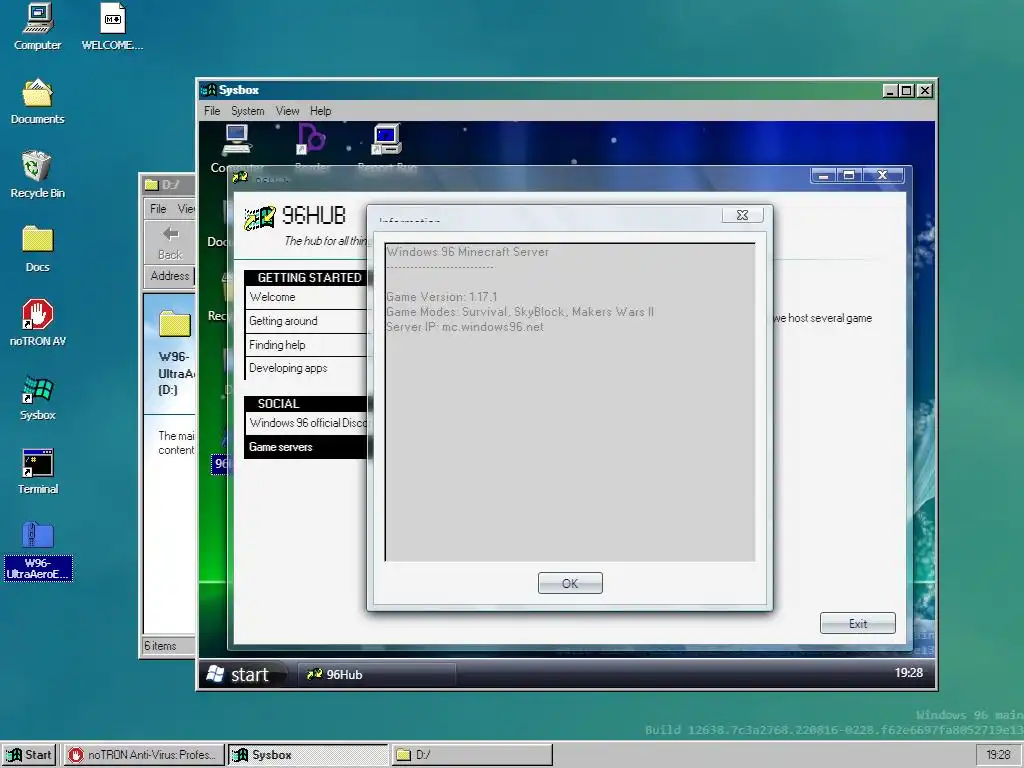The width and height of the screenshot is (1024, 768).
Task: Open the Help menu in Sysbox
Action: click(x=321, y=111)
